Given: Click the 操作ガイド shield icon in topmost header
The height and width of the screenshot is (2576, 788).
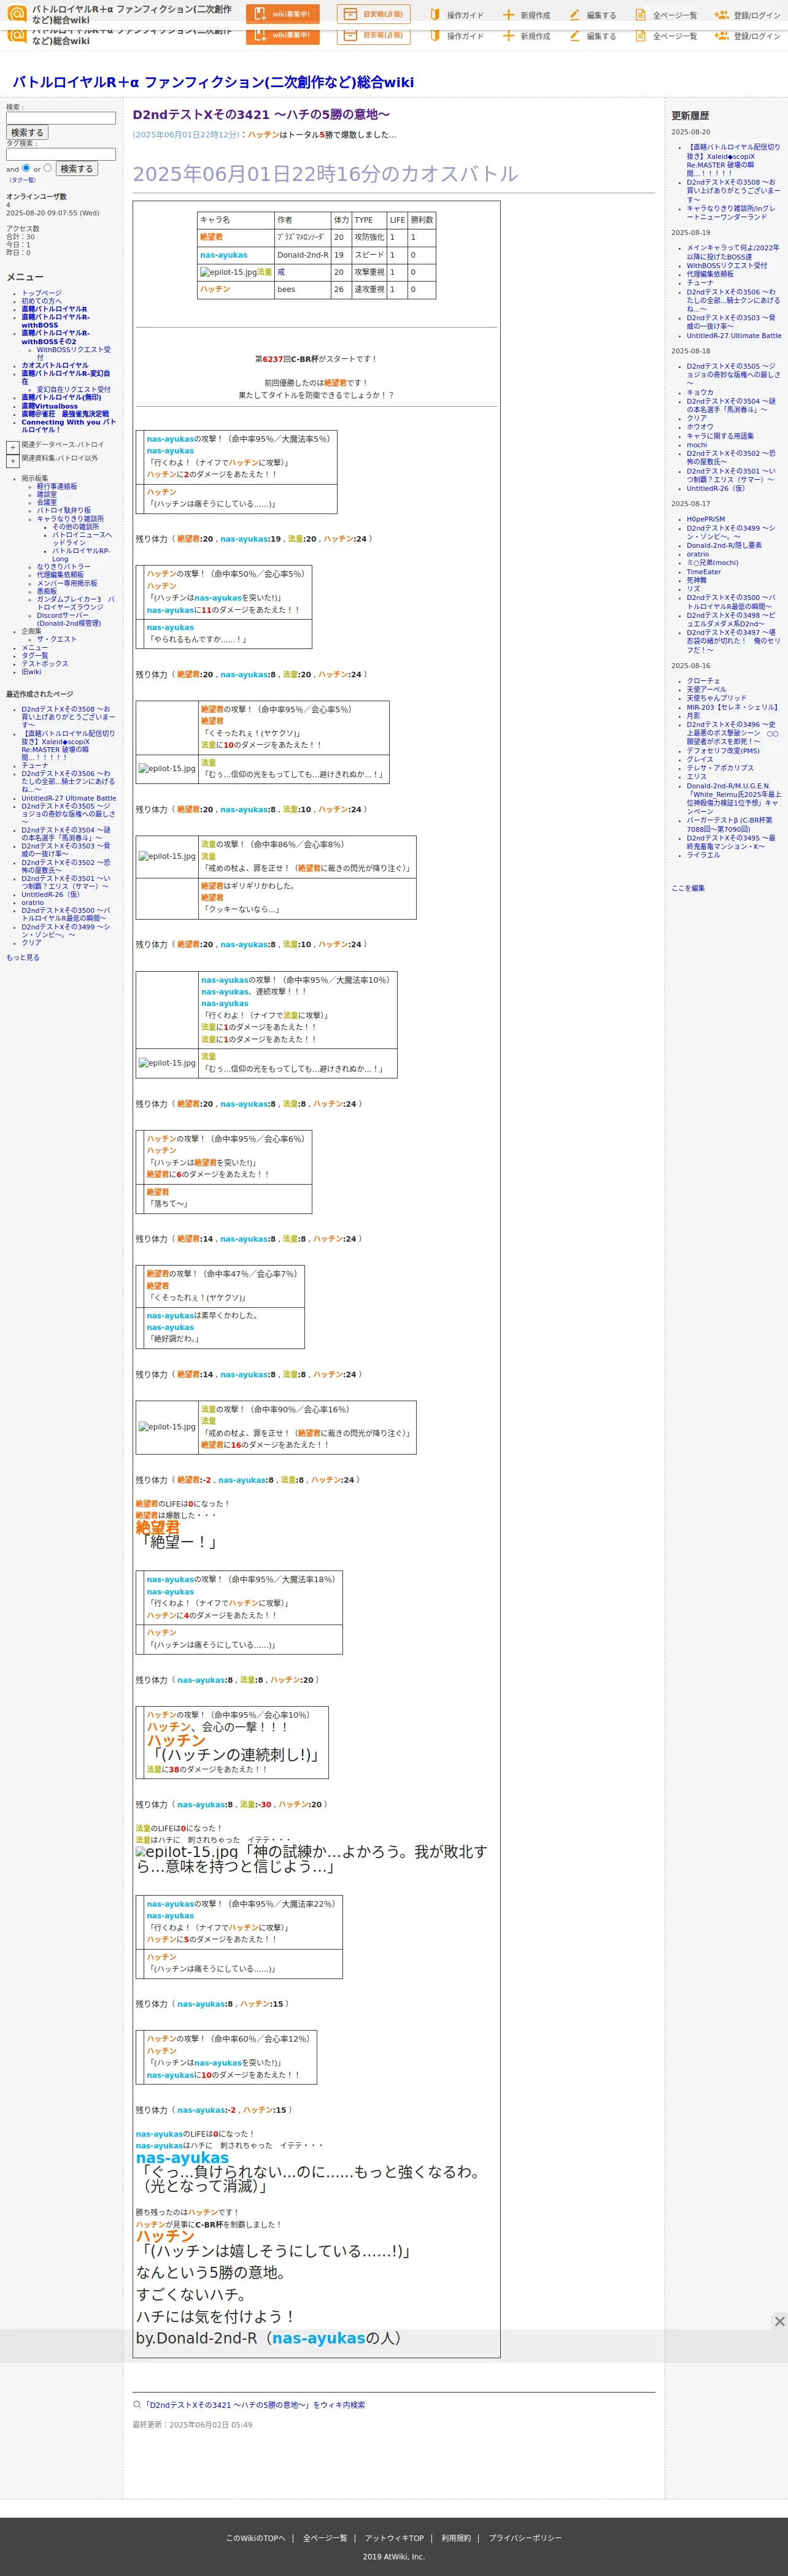Looking at the screenshot, I should tap(435, 15).
